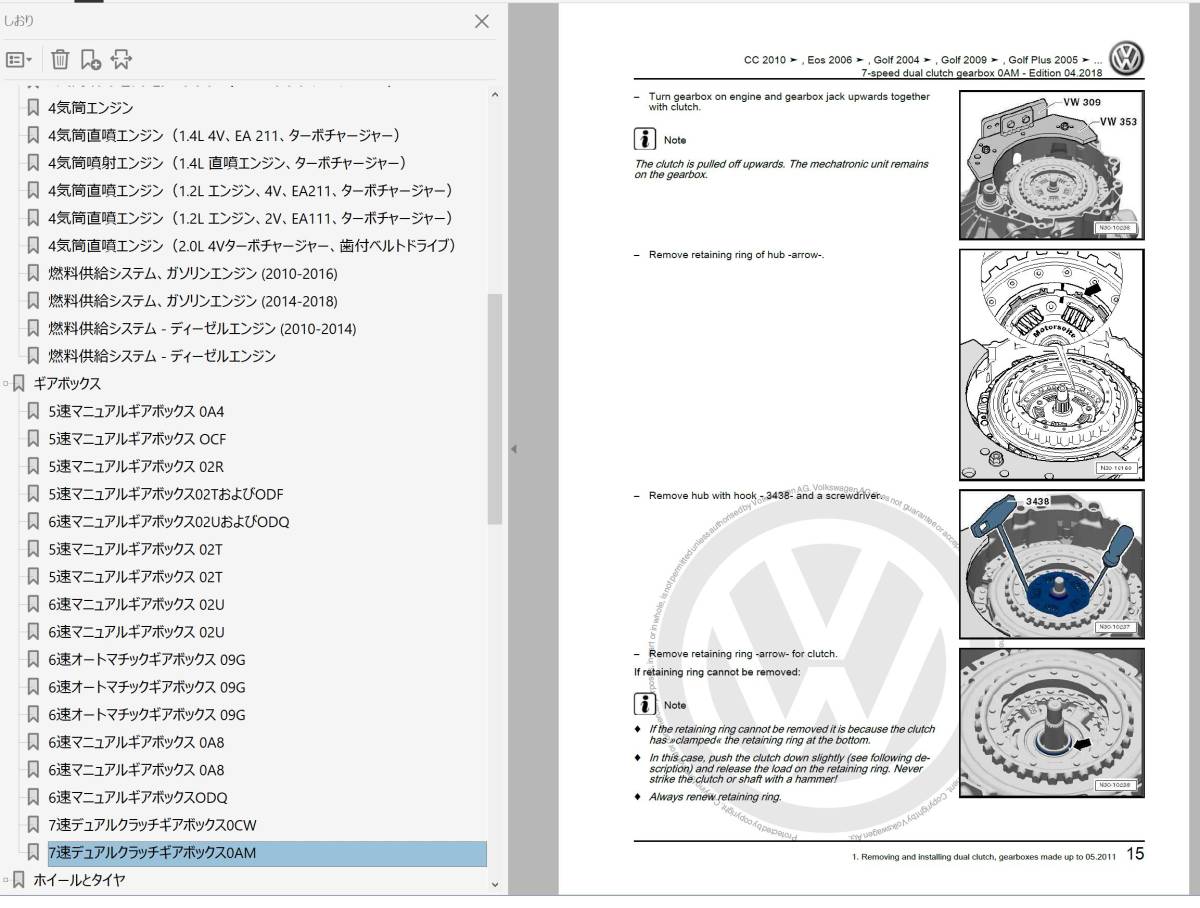Find the current bookmark using the toolbar icon
1200x908 pixels.
(121, 60)
